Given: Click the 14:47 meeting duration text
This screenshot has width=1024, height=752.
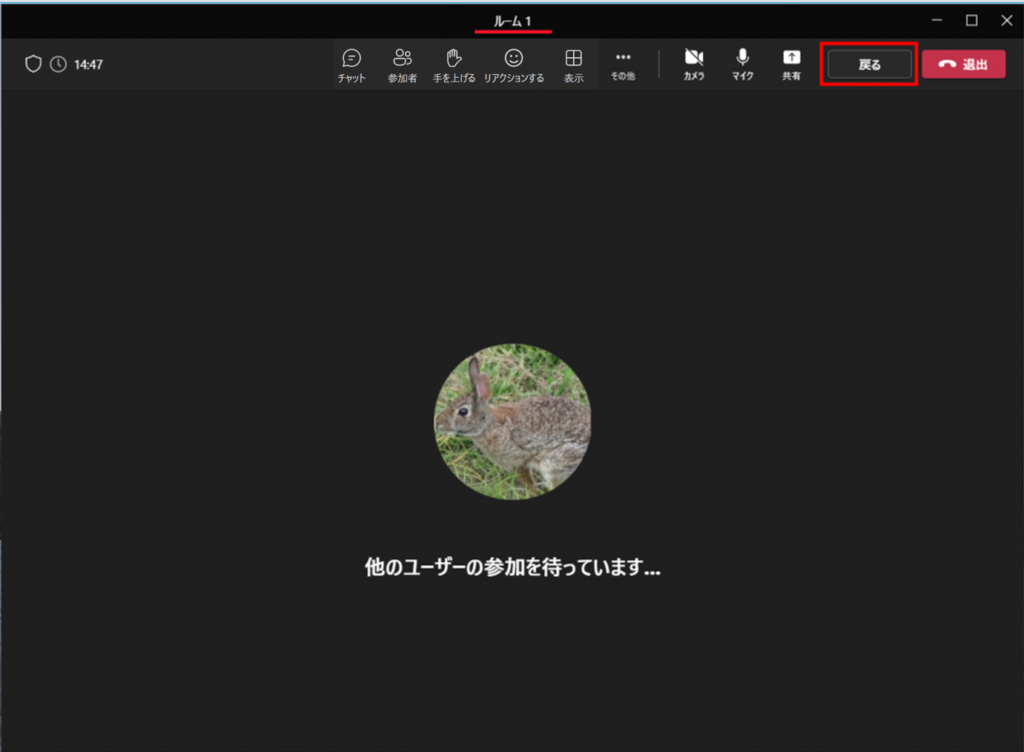Looking at the screenshot, I should [x=88, y=65].
